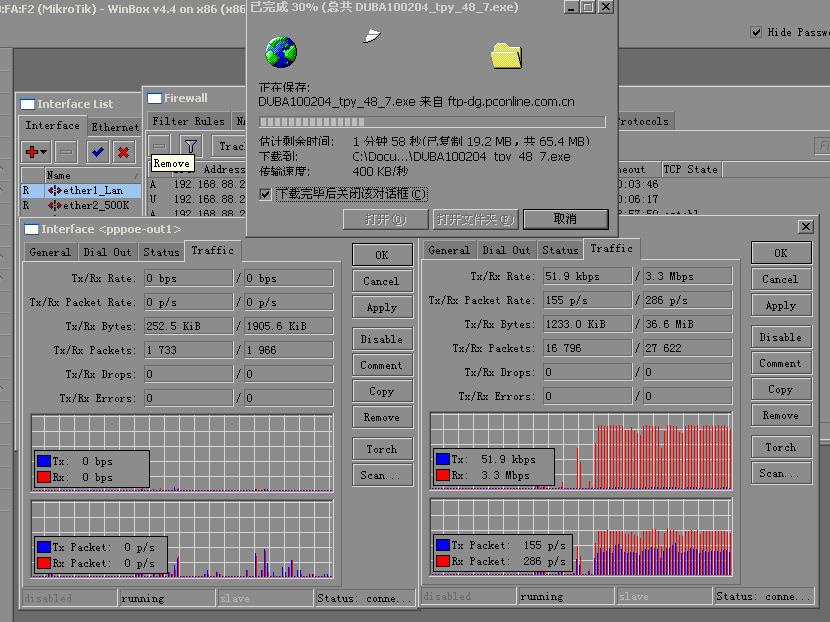Open Status tab in right interface window
830x622 pixels.
click(x=560, y=250)
